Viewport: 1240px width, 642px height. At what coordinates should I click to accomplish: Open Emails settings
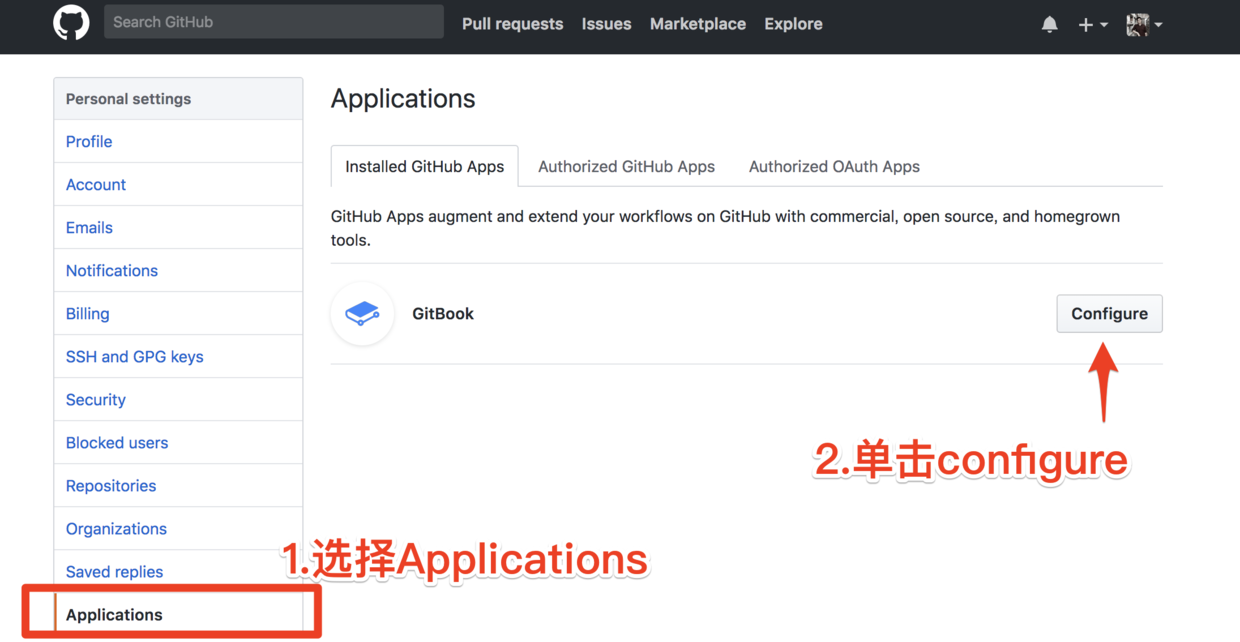pyautogui.click(x=178, y=228)
